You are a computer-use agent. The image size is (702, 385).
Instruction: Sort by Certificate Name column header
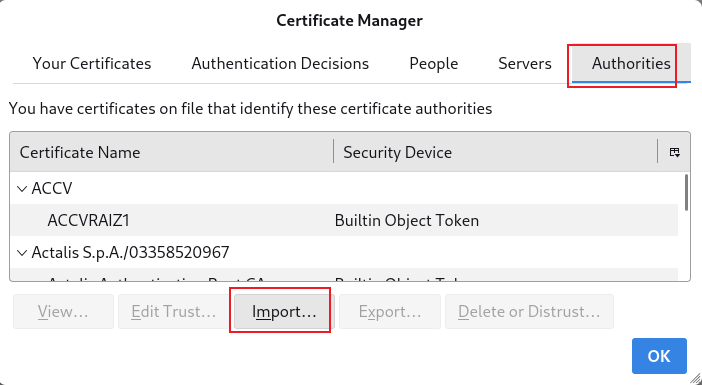[172, 152]
